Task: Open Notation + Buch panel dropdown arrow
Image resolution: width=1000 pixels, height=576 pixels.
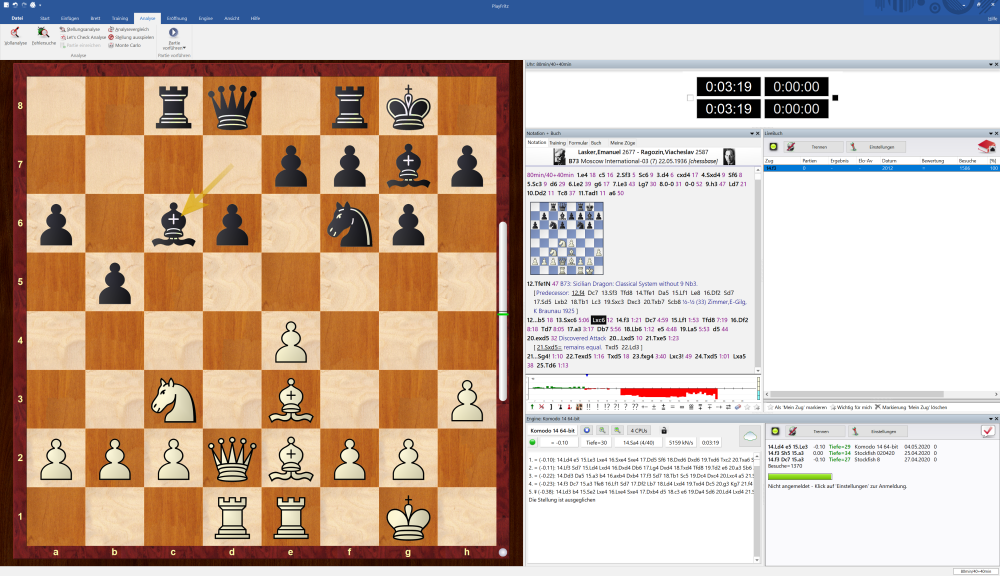Action: [752, 133]
